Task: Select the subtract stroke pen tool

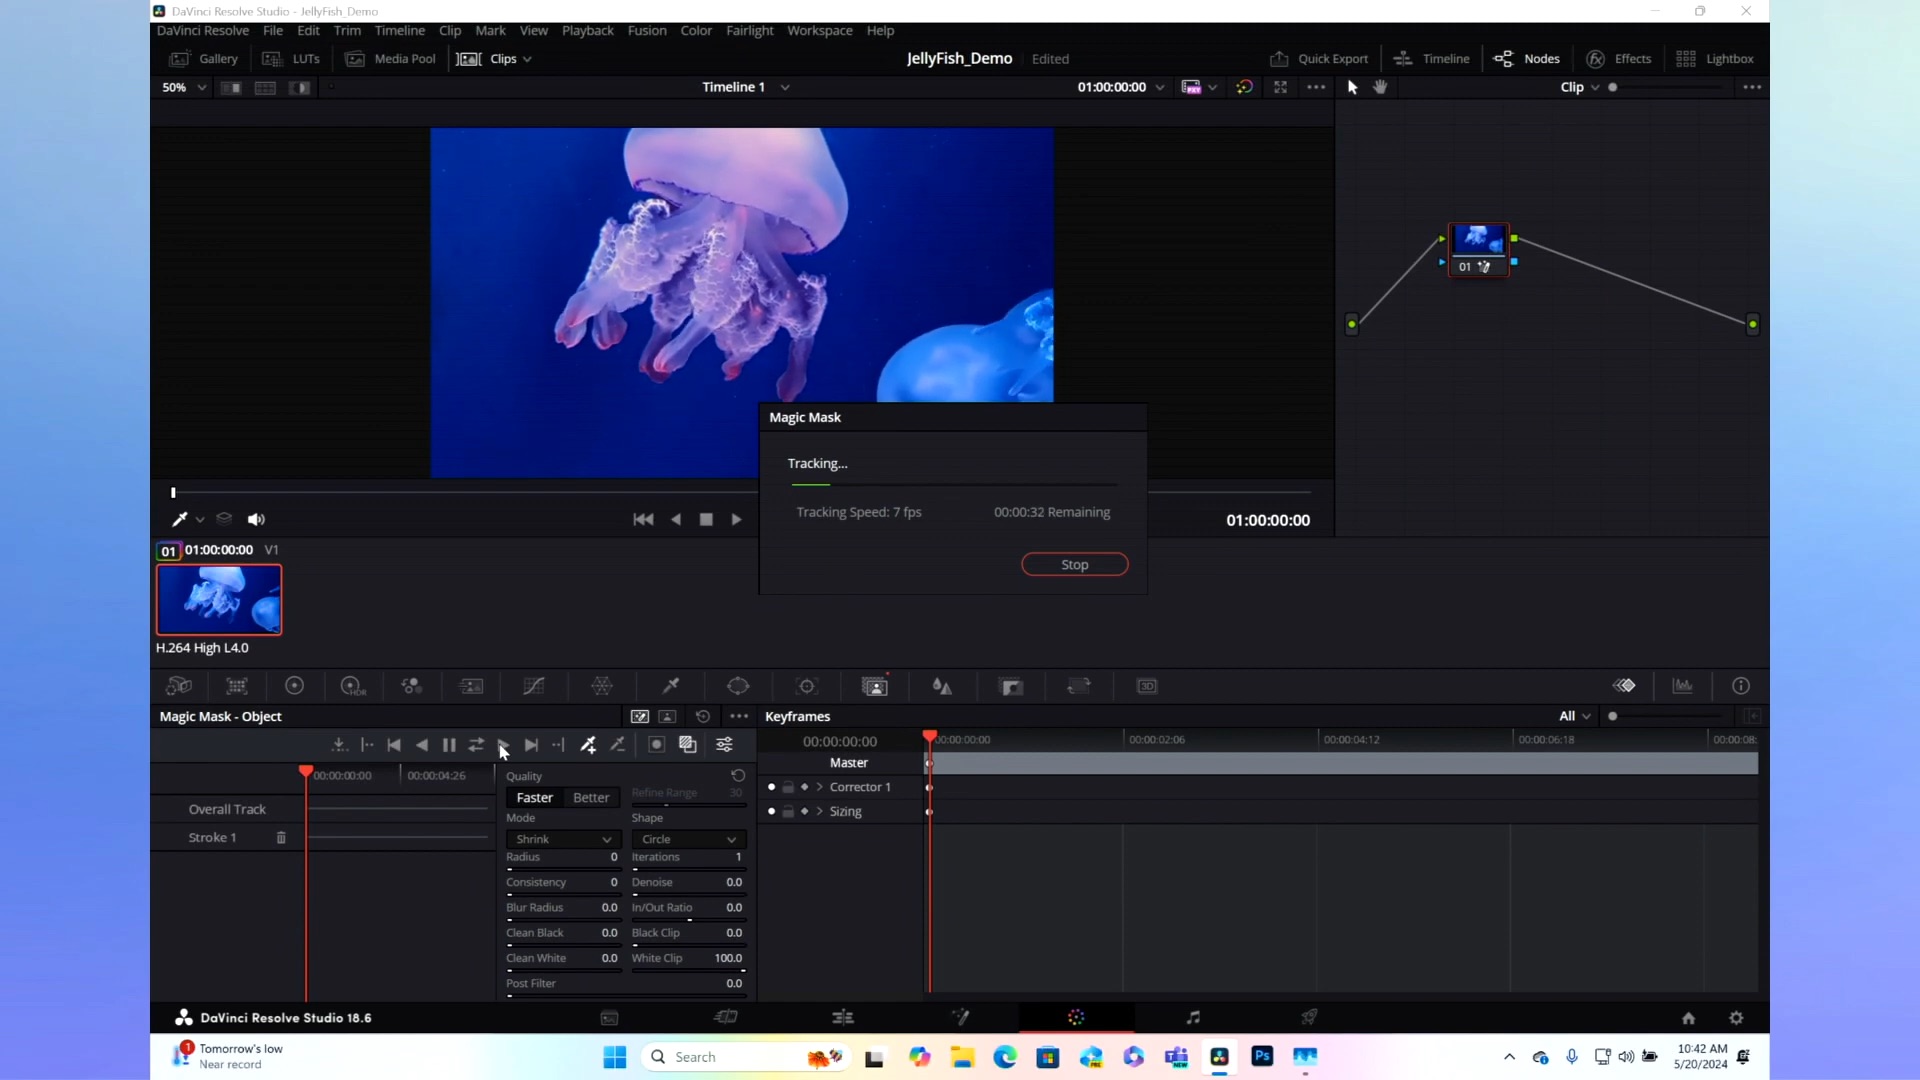Action: (x=618, y=745)
